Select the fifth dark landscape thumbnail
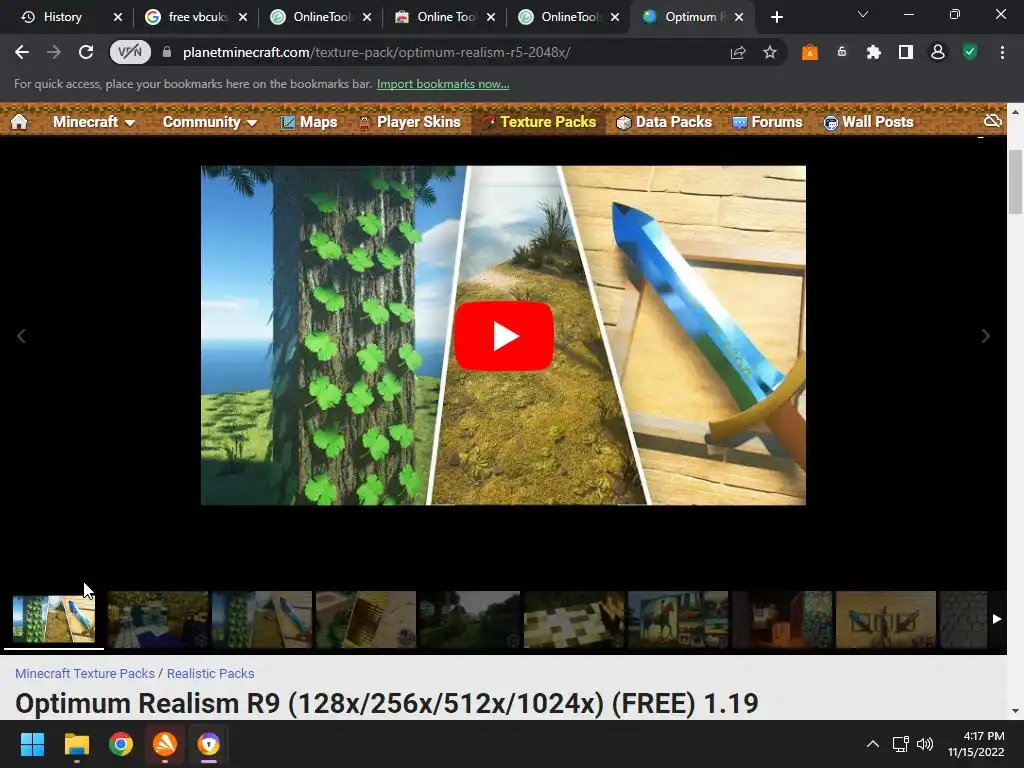1024x768 pixels. click(470, 619)
